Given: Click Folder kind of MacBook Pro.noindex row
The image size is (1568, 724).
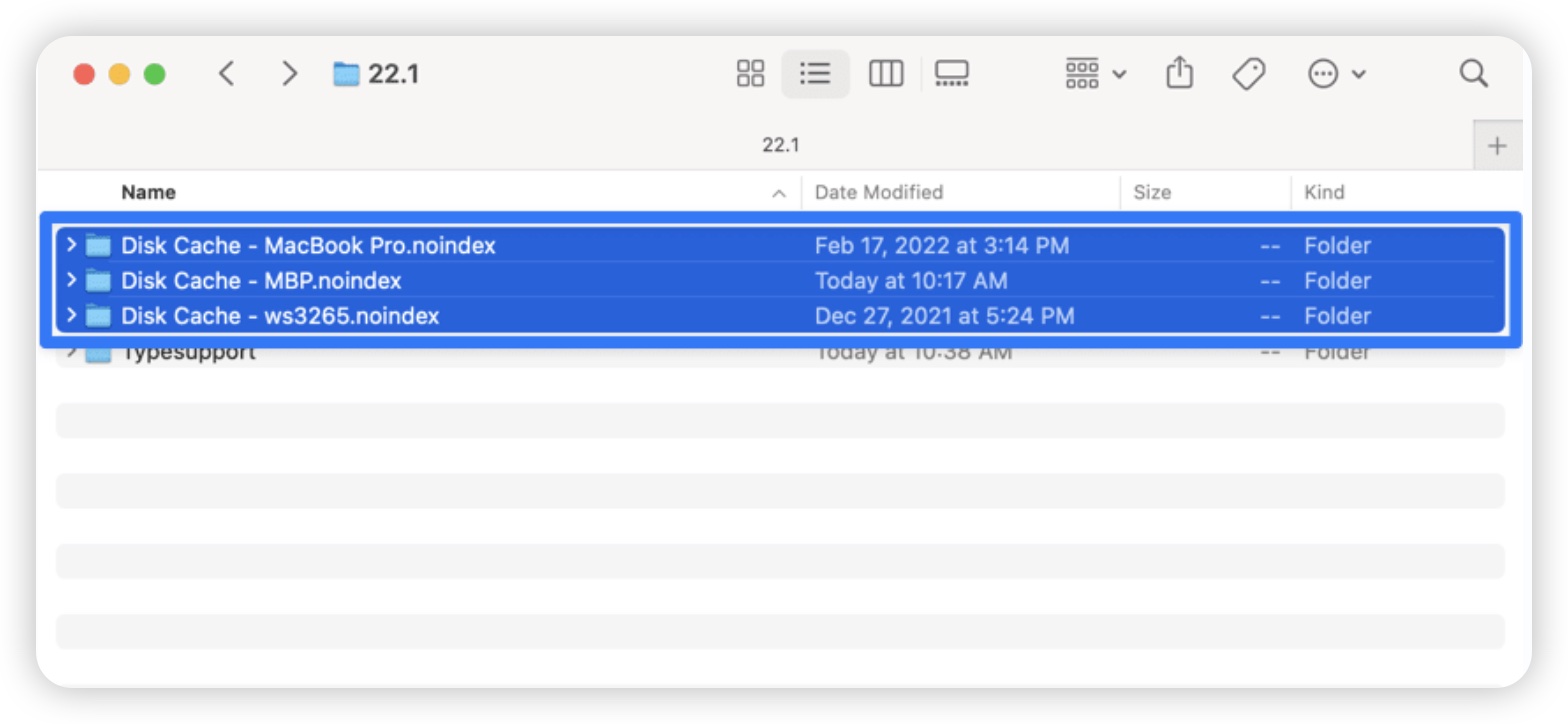Looking at the screenshot, I should pos(1337,245).
